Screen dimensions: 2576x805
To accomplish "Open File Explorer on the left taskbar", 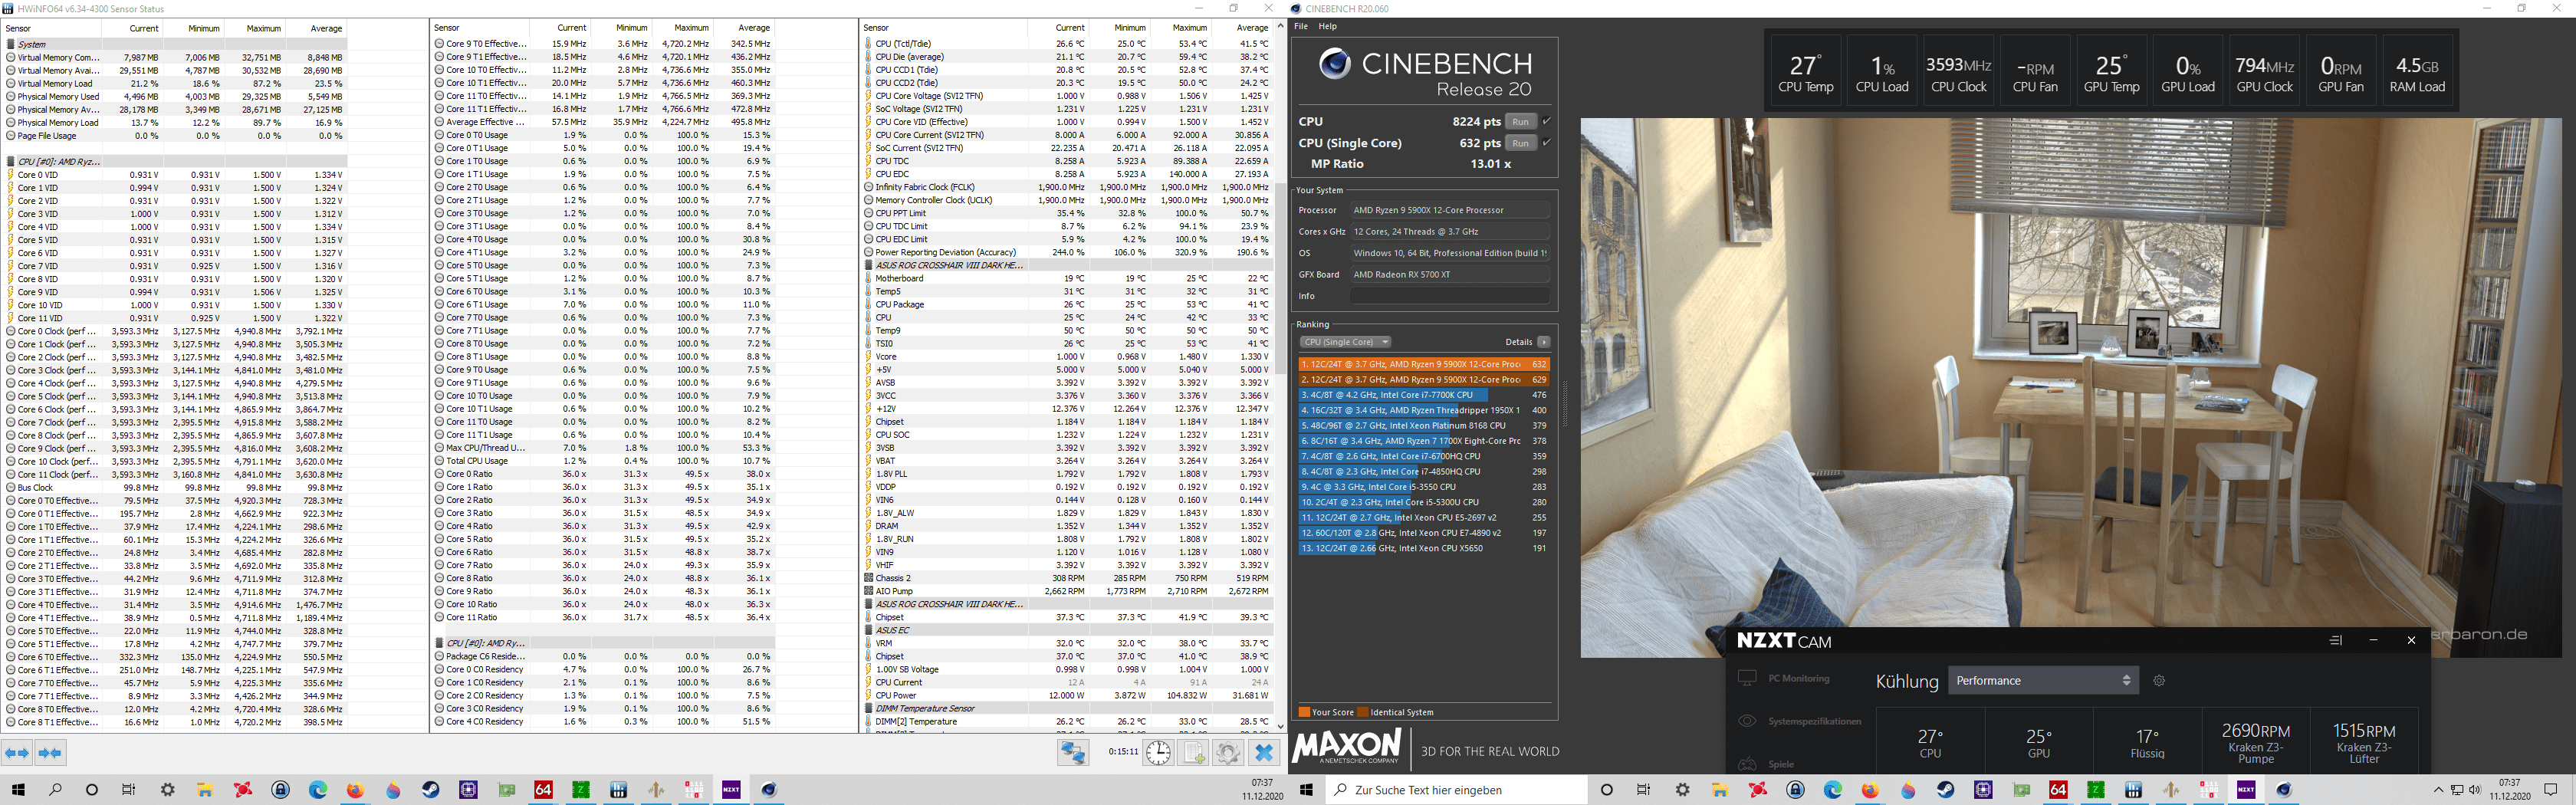I will coord(205,790).
